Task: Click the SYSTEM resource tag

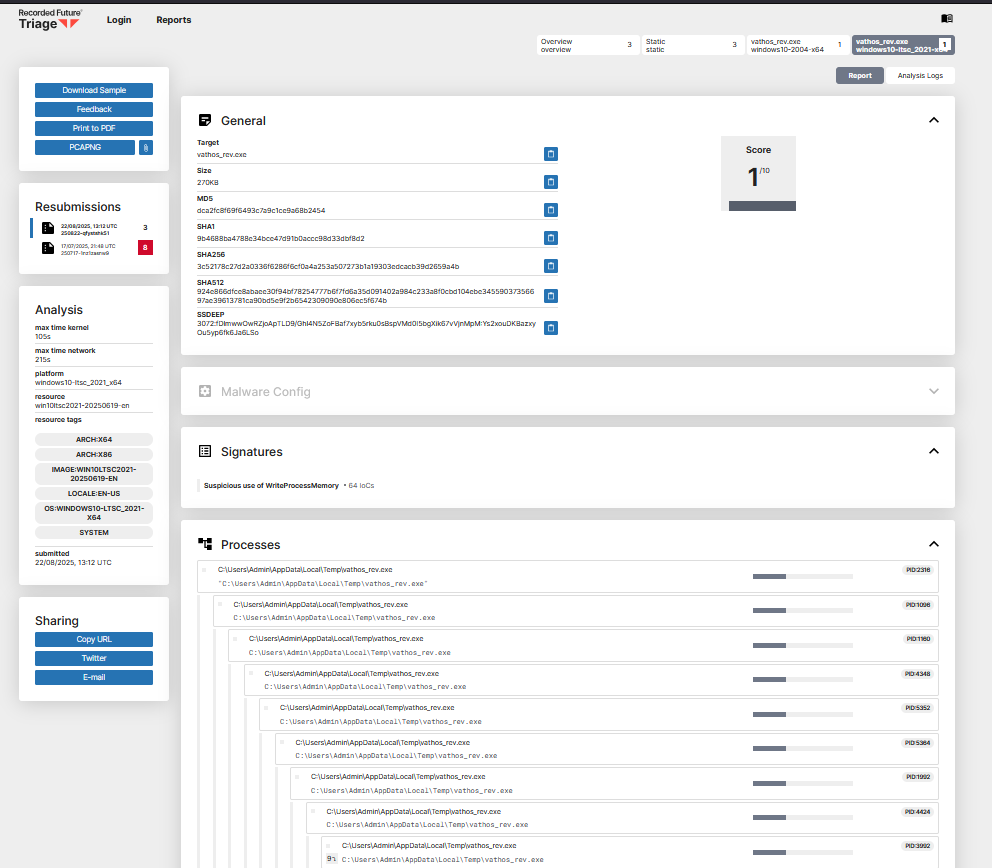Action: 94,533
